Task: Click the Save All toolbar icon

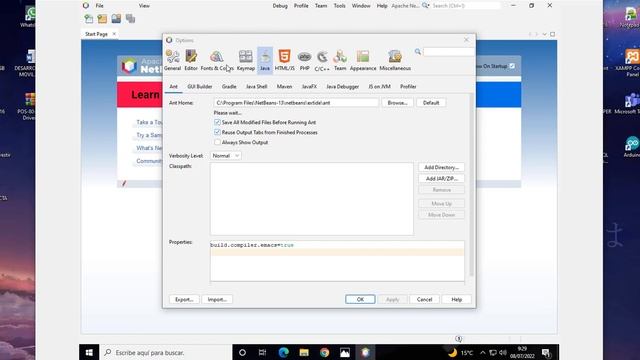Action: (x=130, y=19)
